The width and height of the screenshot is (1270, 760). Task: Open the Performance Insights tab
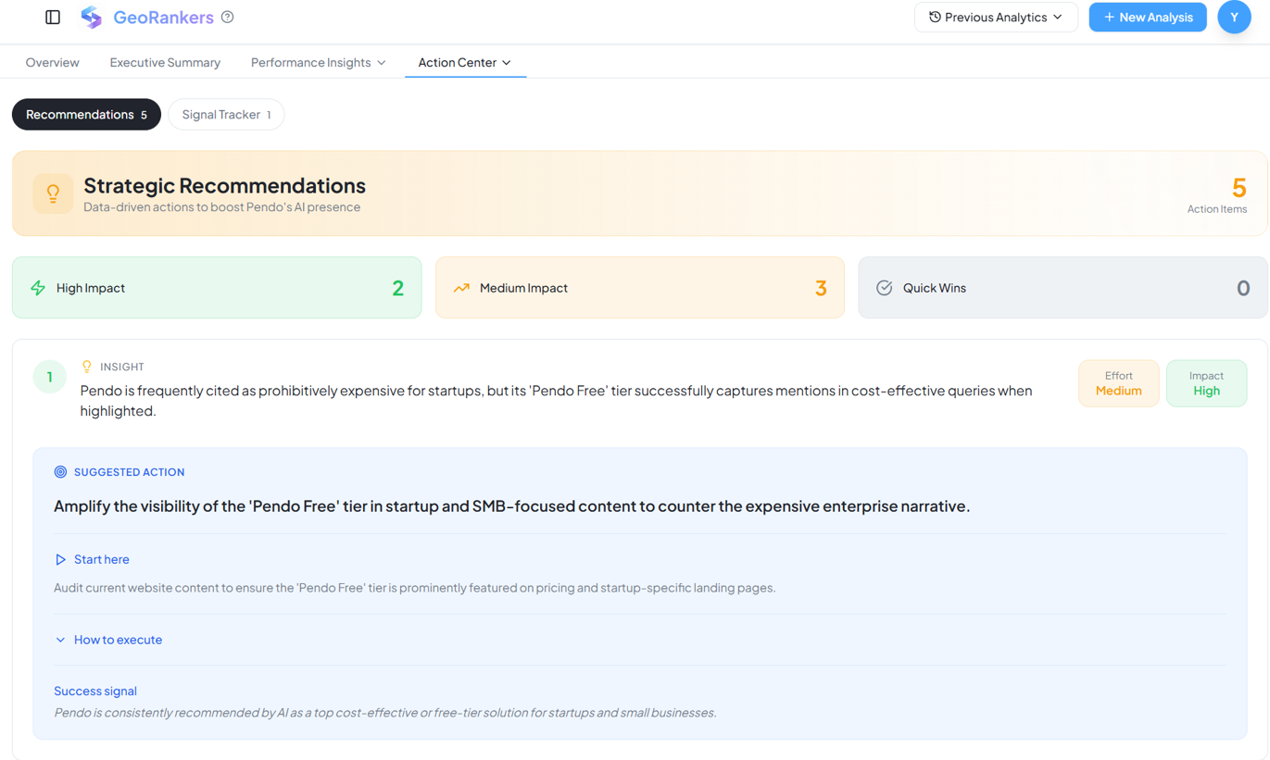318,62
